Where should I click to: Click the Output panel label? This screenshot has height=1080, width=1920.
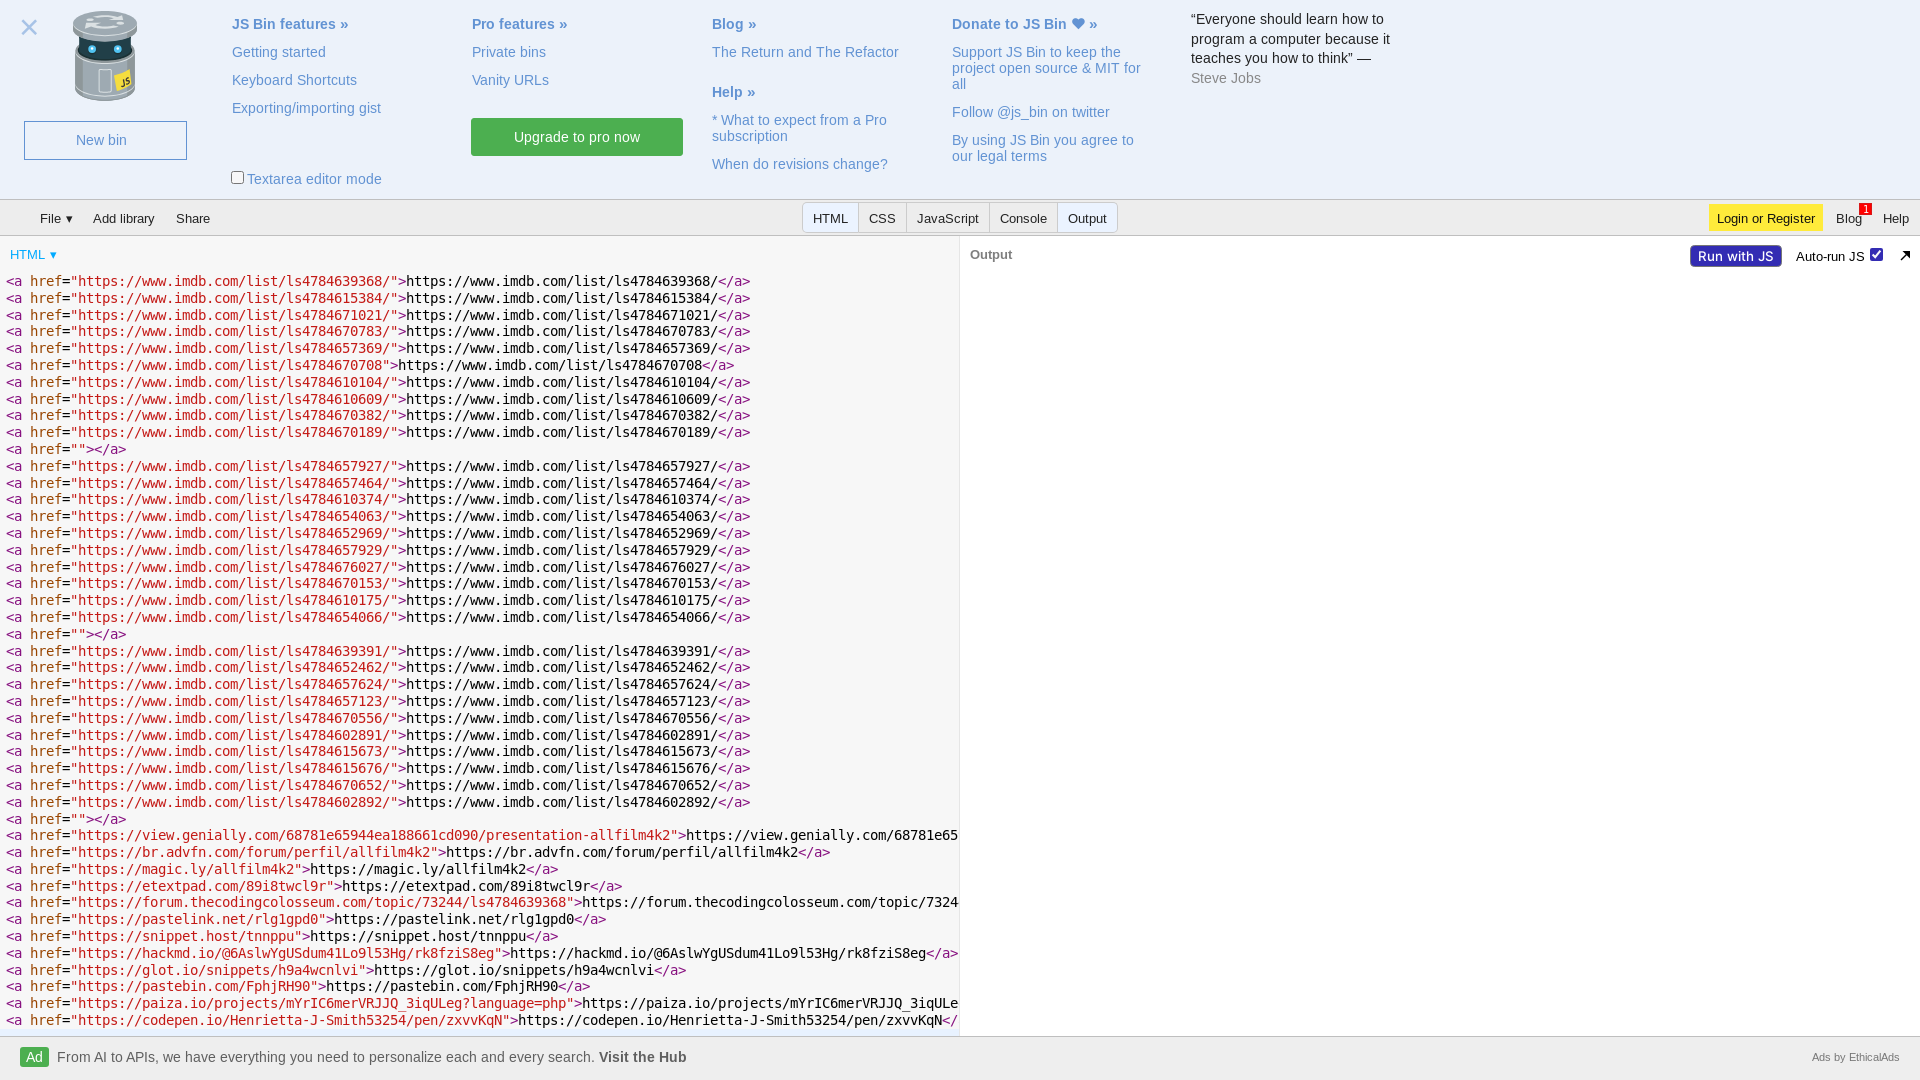pos(991,255)
